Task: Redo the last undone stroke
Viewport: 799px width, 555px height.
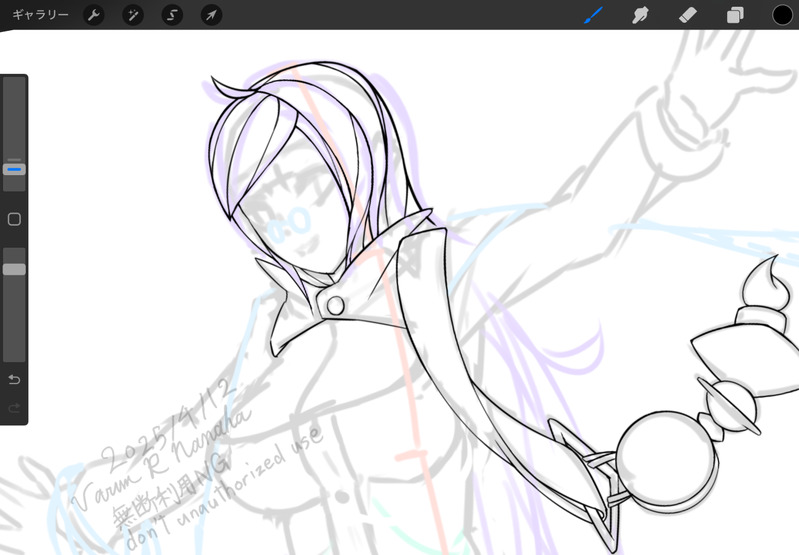Action: click(x=14, y=408)
